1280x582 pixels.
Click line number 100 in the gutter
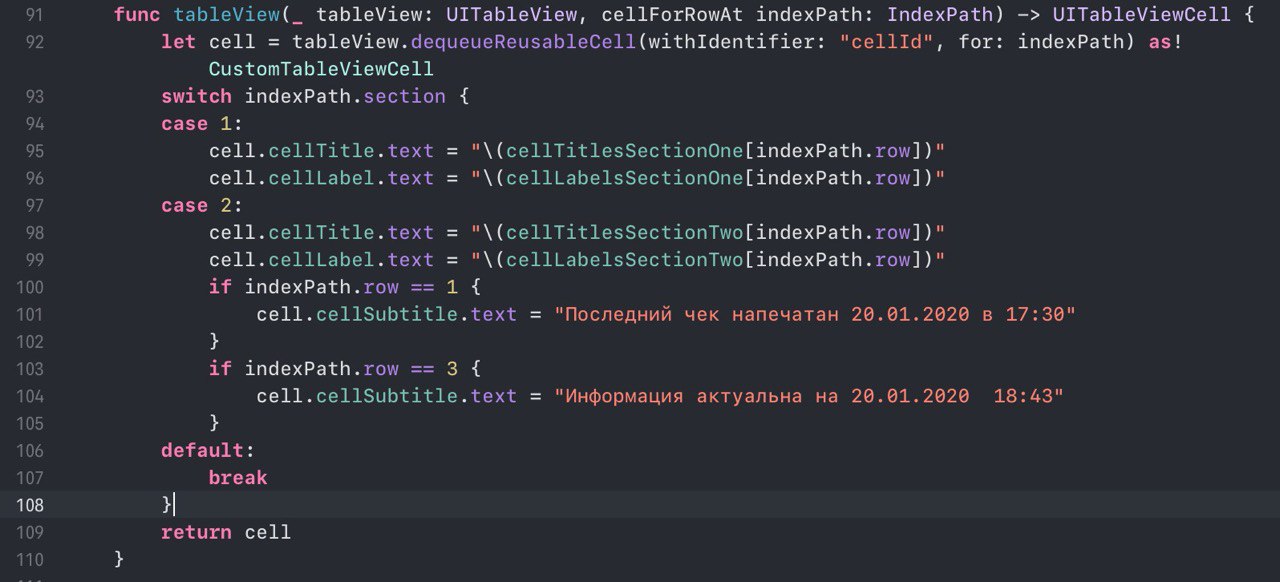coord(29,287)
